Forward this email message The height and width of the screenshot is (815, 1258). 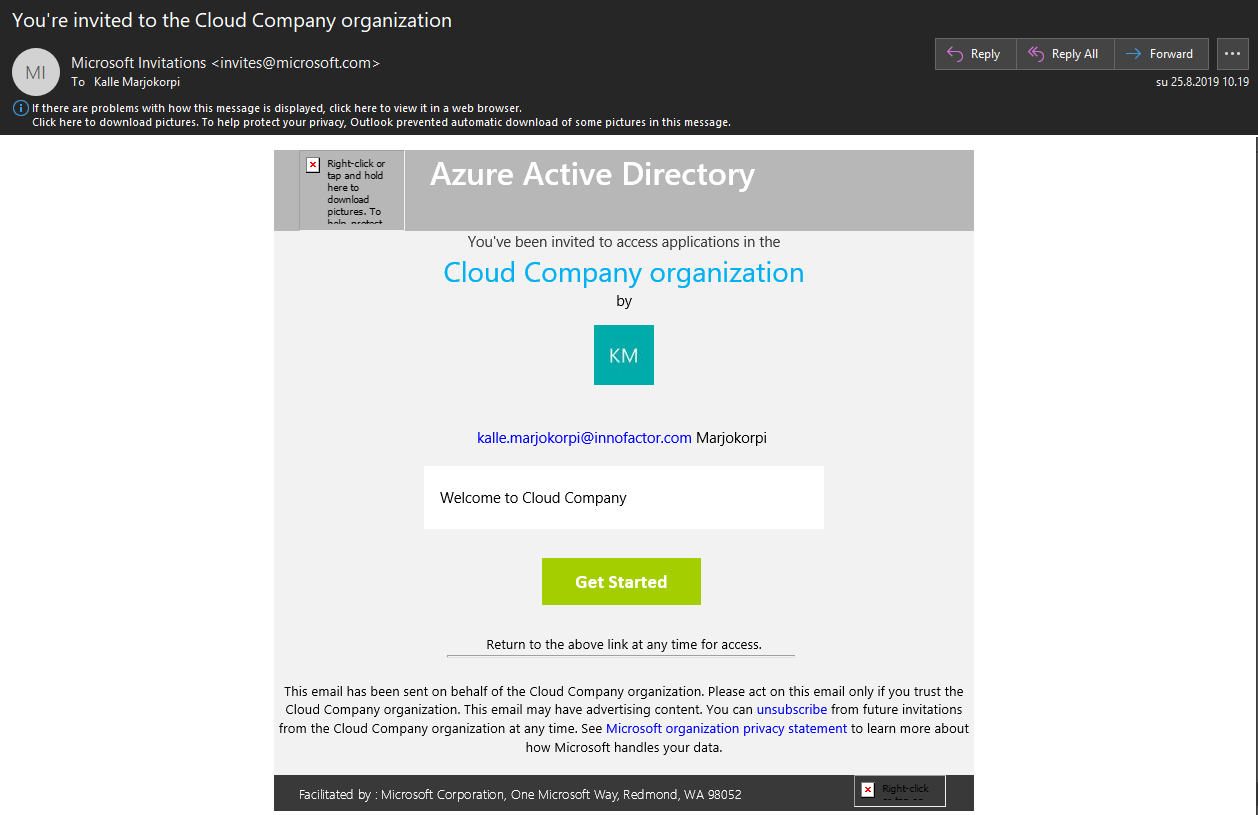click(1162, 54)
